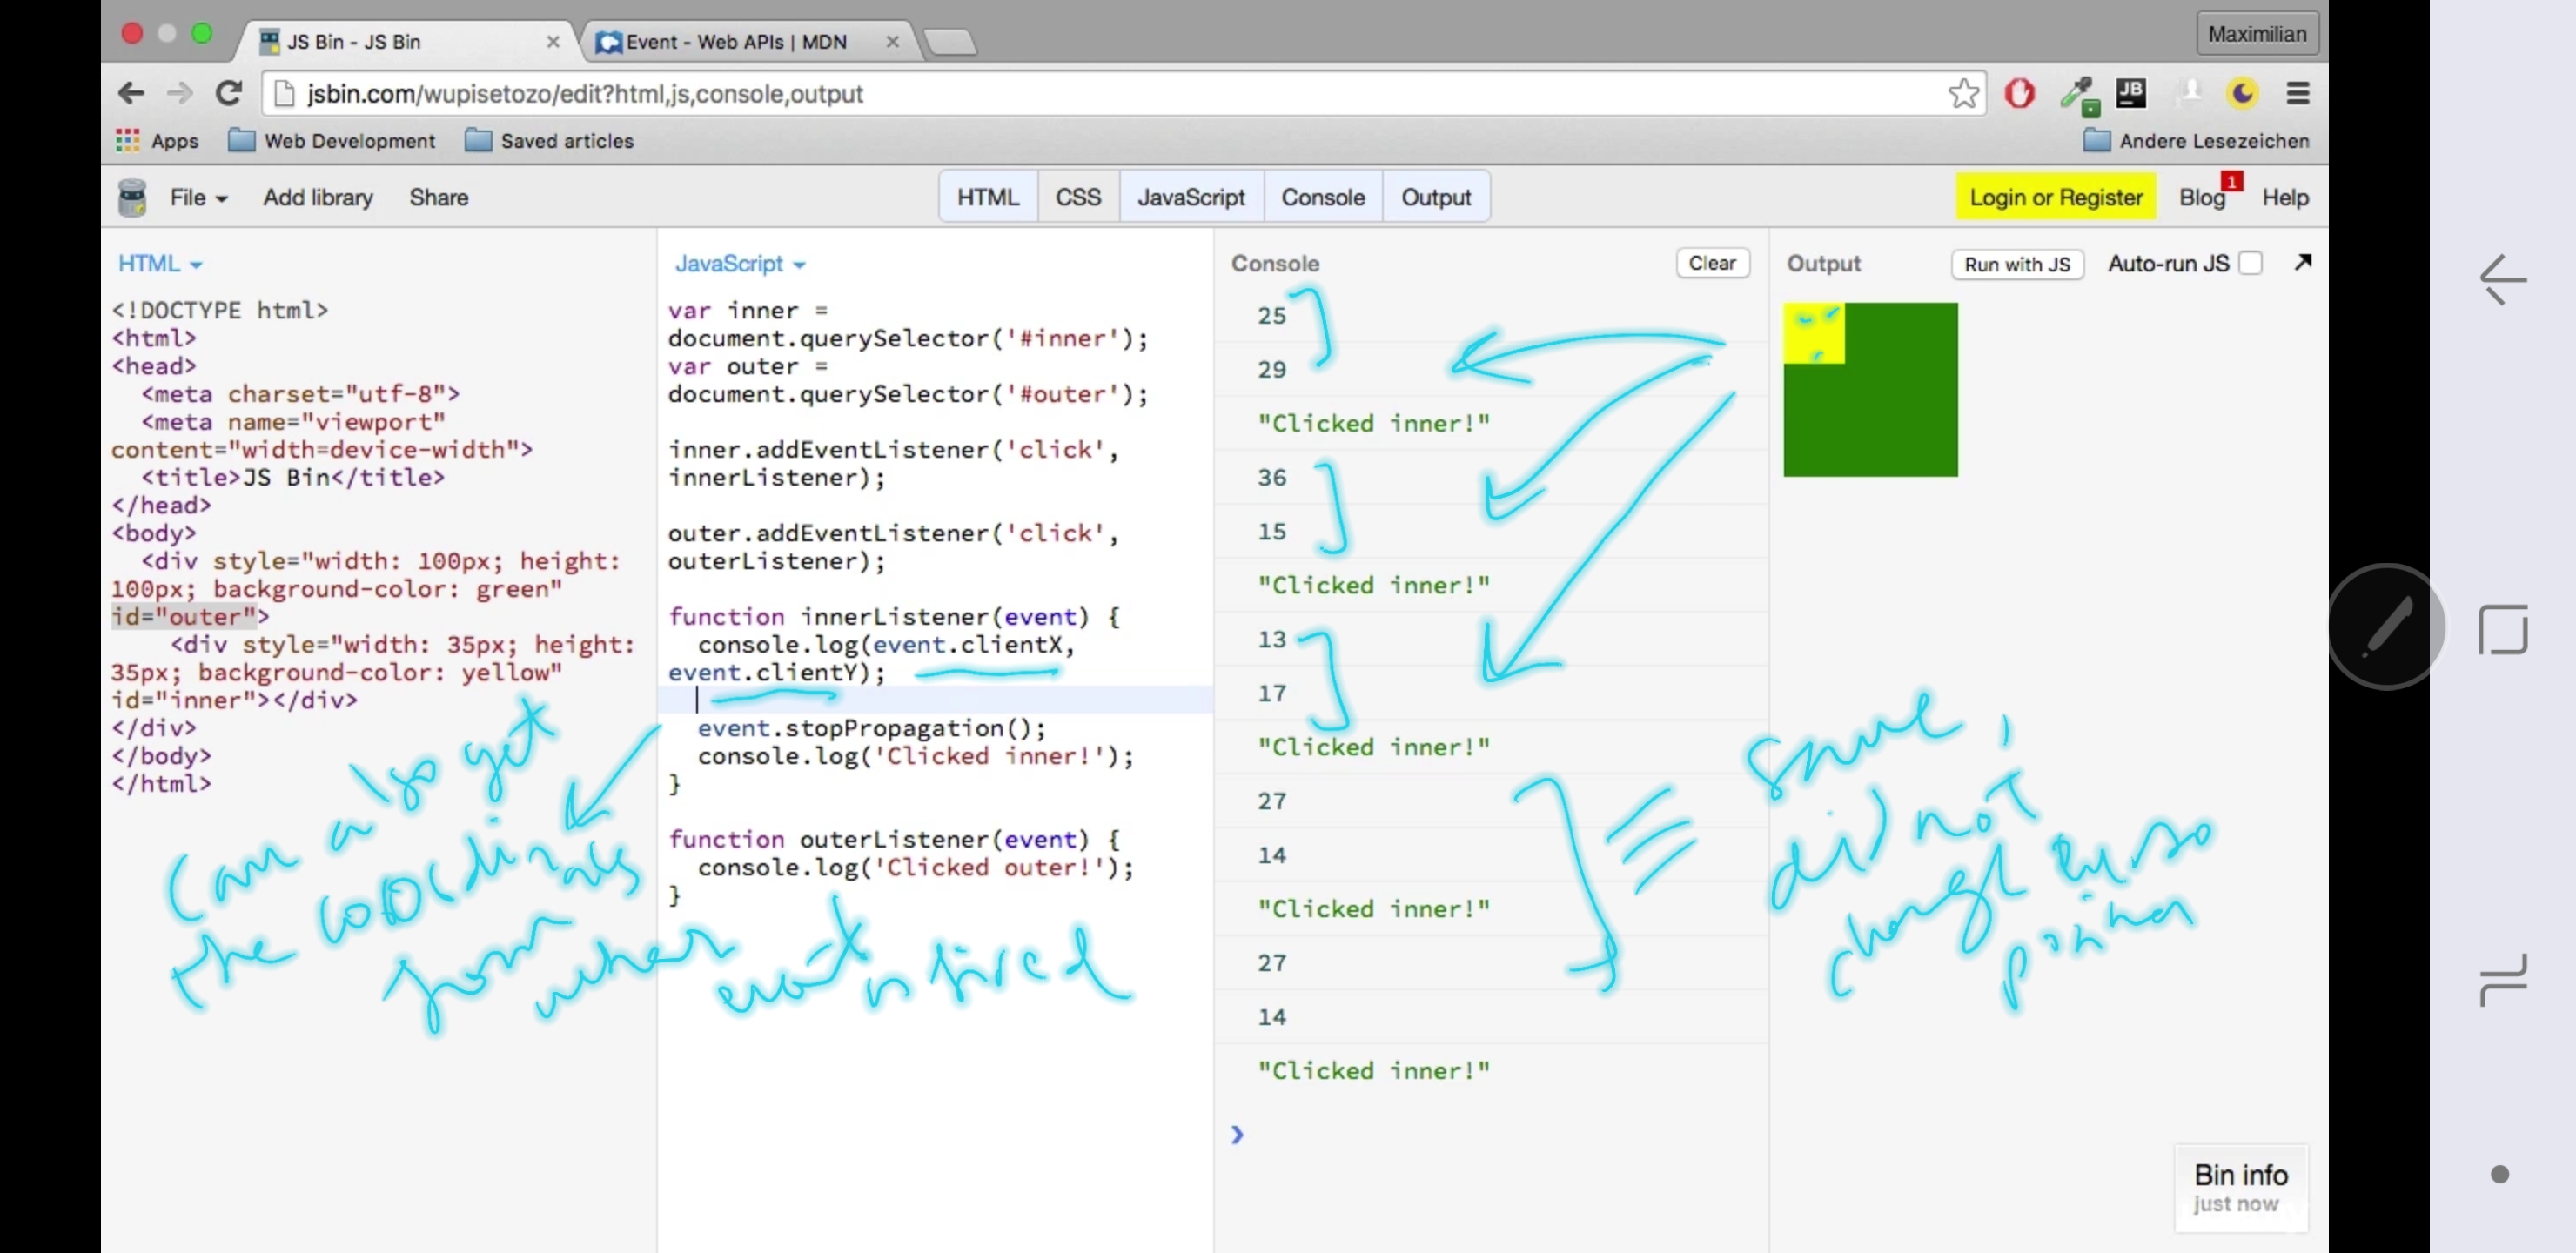Image resolution: width=2576 pixels, height=1253 pixels.
Task: Click the Login or Register button
Action: click(2055, 197)
